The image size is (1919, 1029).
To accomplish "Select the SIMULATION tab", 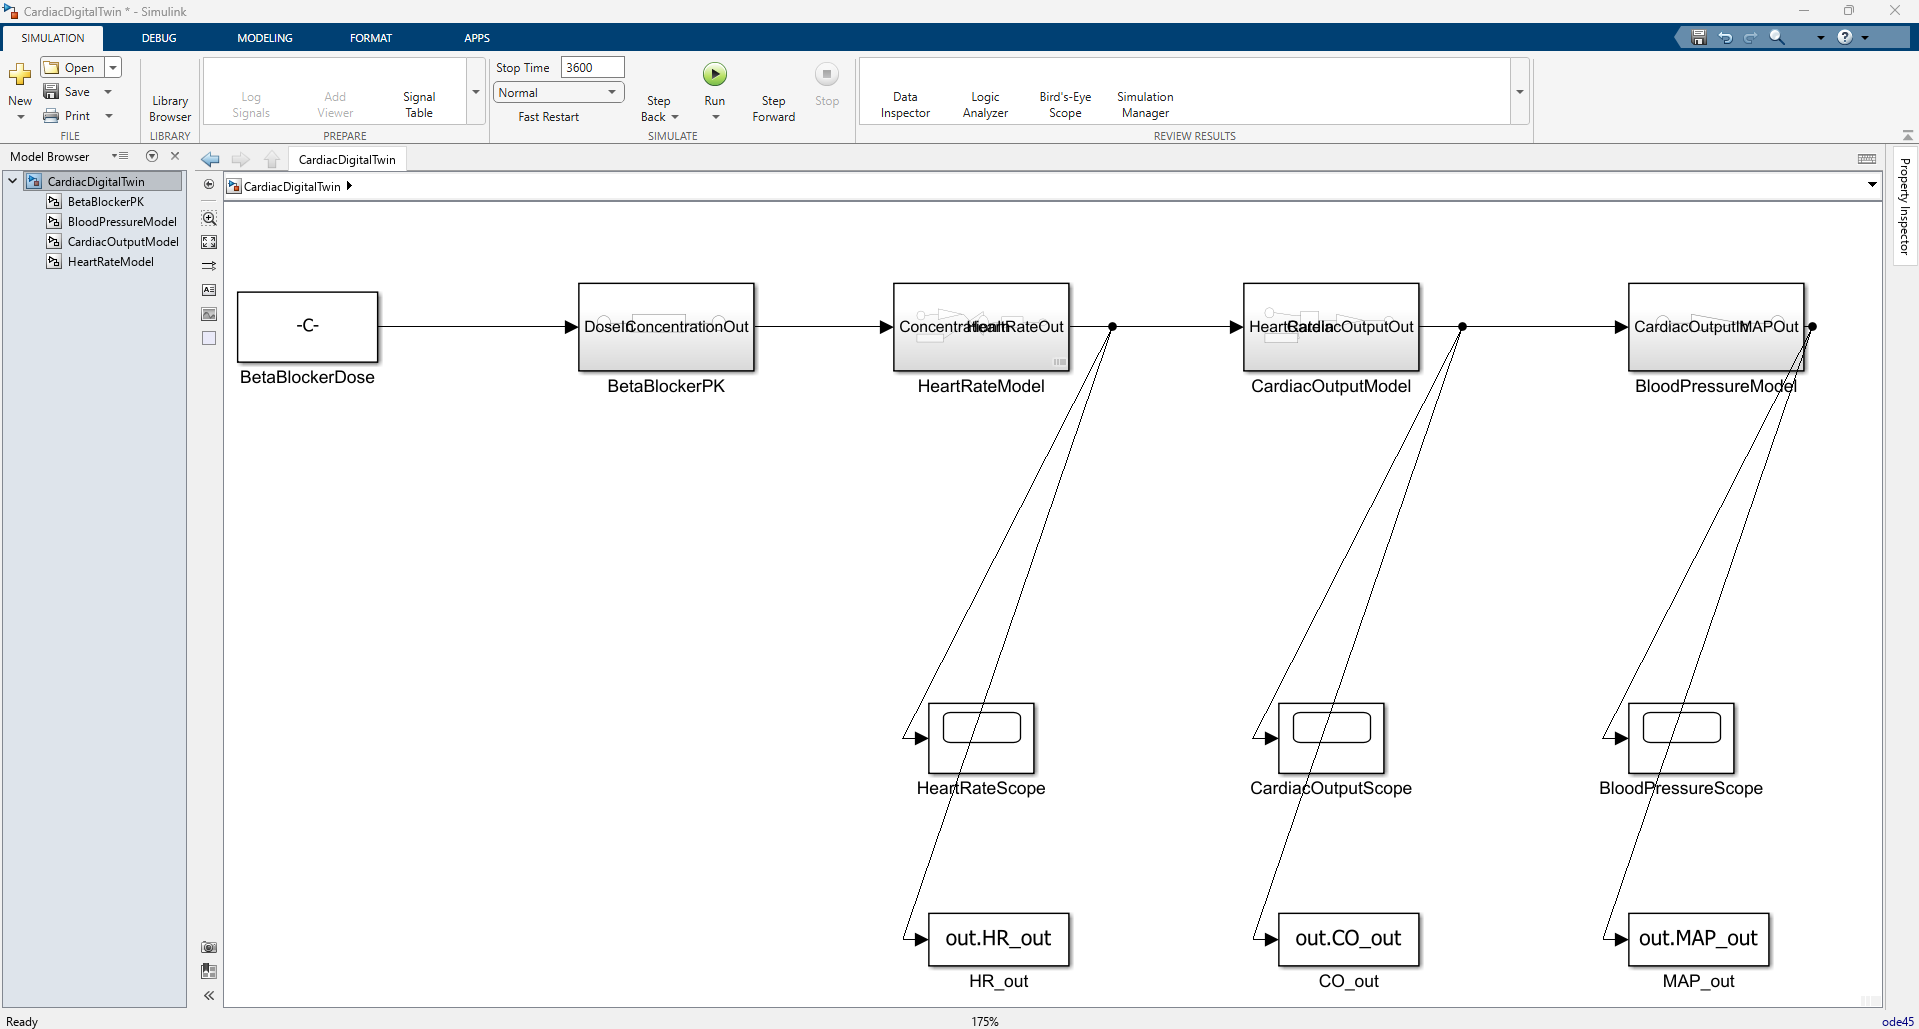I will coord(53,38).
